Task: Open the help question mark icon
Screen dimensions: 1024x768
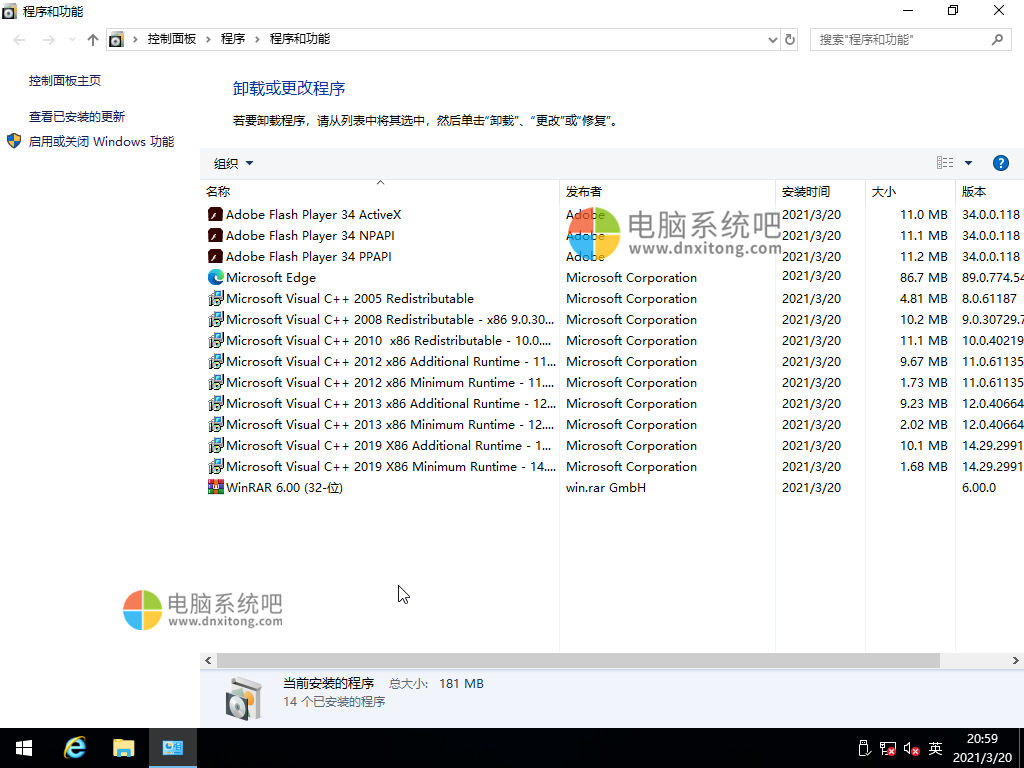Action: tap(1000, 163)
